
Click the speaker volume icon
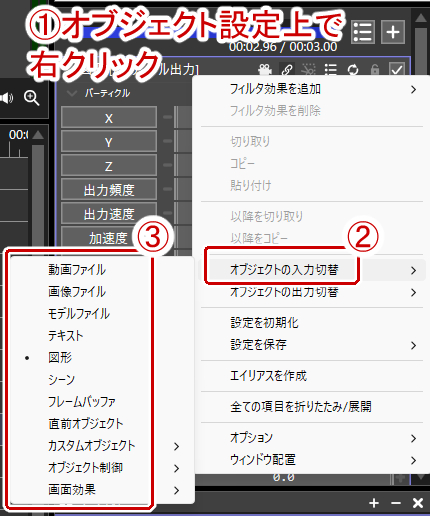tap(6, 98)
